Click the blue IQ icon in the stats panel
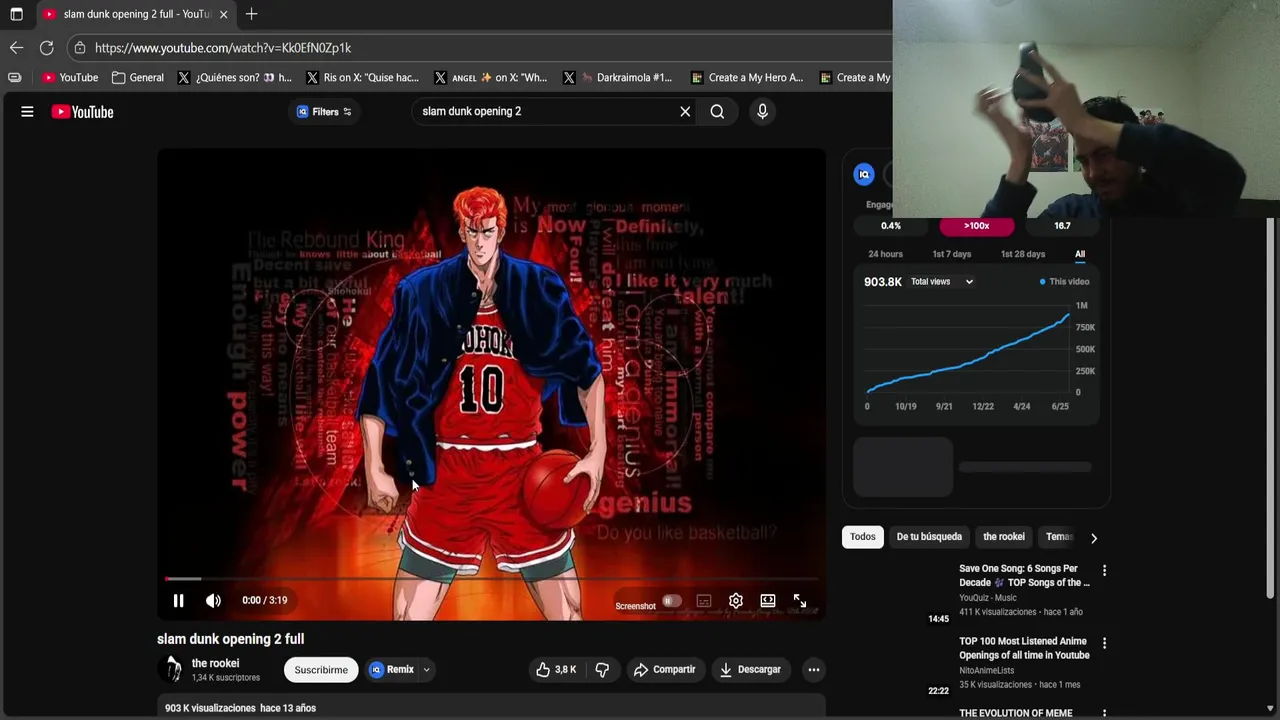Screen dimensions: 1280x720 [864, 174]
